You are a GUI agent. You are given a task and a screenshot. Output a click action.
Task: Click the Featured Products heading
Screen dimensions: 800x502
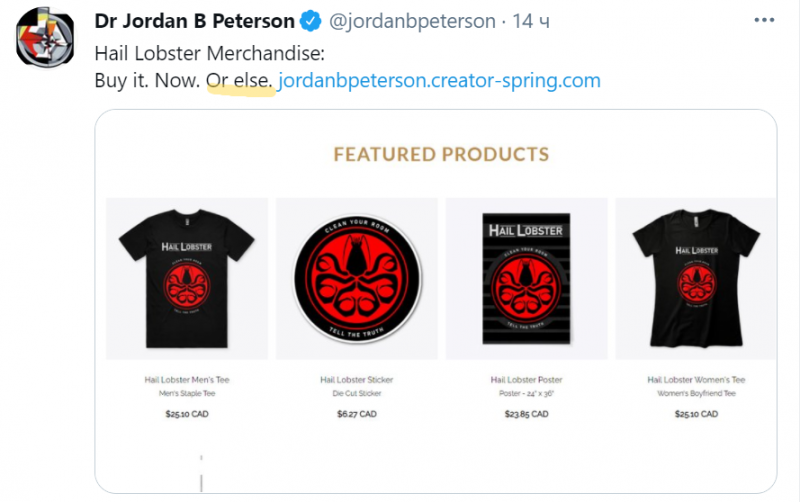(x=441, y=154)
